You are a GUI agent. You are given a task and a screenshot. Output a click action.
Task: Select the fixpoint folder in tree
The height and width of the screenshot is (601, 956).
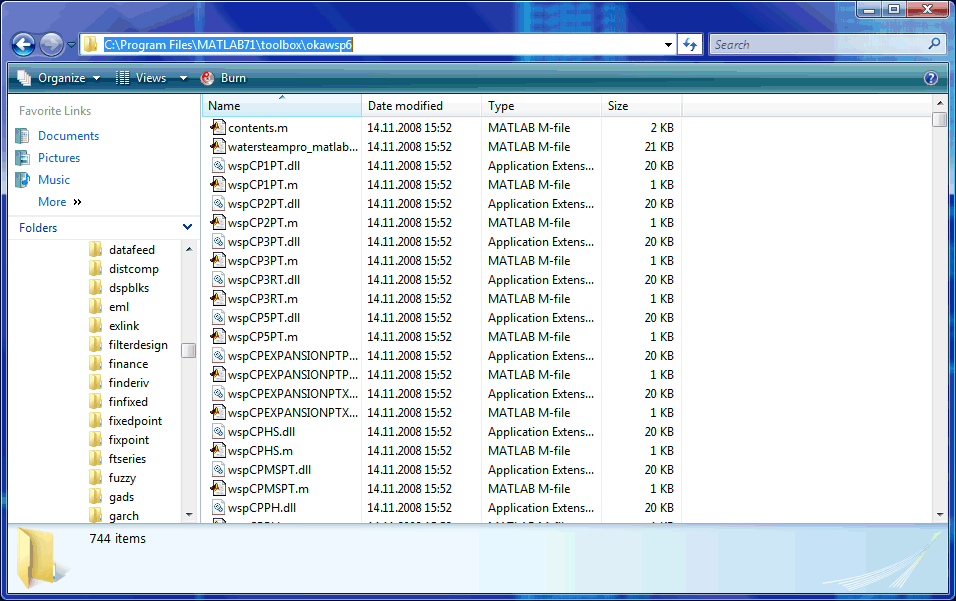[129, 440]
